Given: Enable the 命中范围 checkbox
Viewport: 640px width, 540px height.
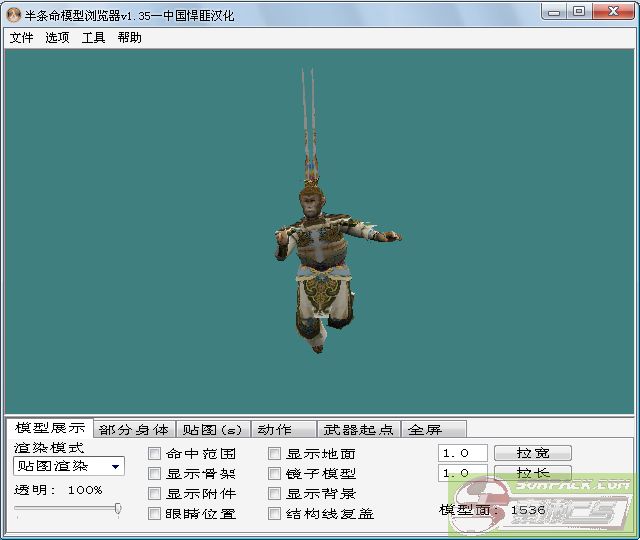Looking at the screenshot, I should [155, 454].
